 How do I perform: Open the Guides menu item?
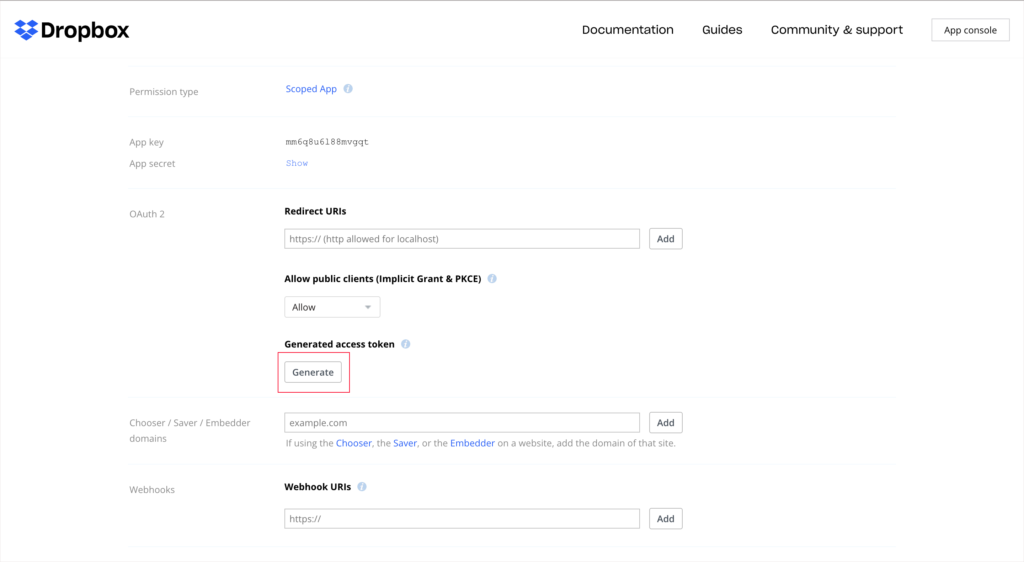pyautogui.click(x=722, y=30)
